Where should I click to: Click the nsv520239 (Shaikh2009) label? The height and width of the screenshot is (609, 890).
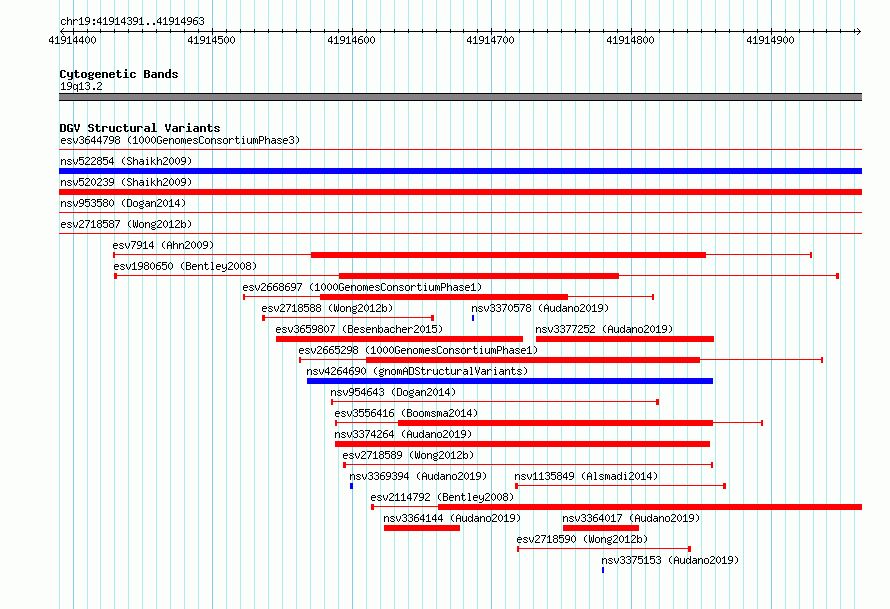pyautogui.click(x=126, y=182)
